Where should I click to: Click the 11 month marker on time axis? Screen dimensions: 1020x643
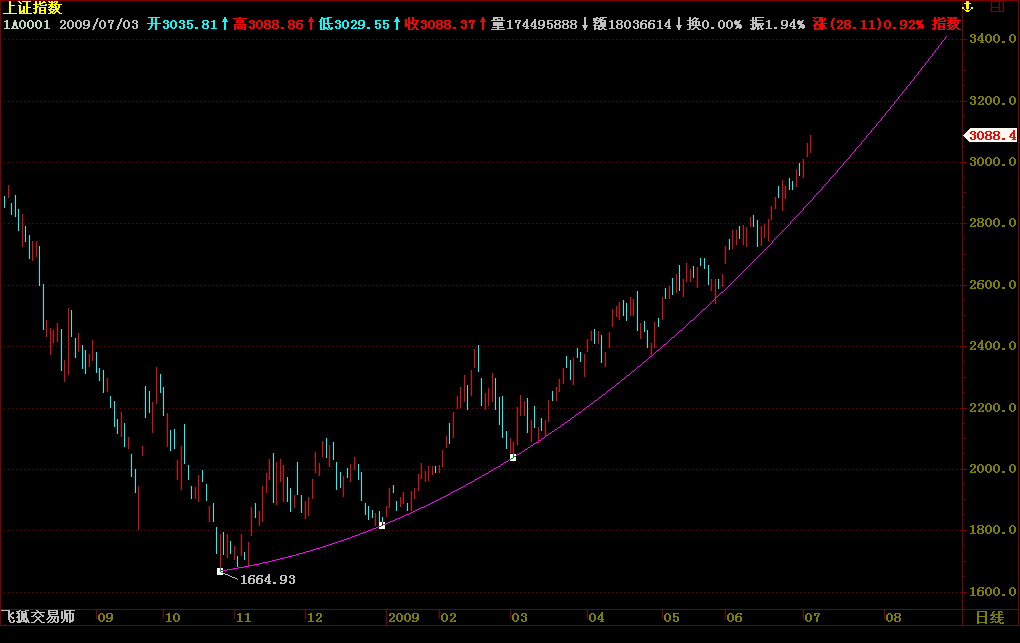(x=243, y=618)
